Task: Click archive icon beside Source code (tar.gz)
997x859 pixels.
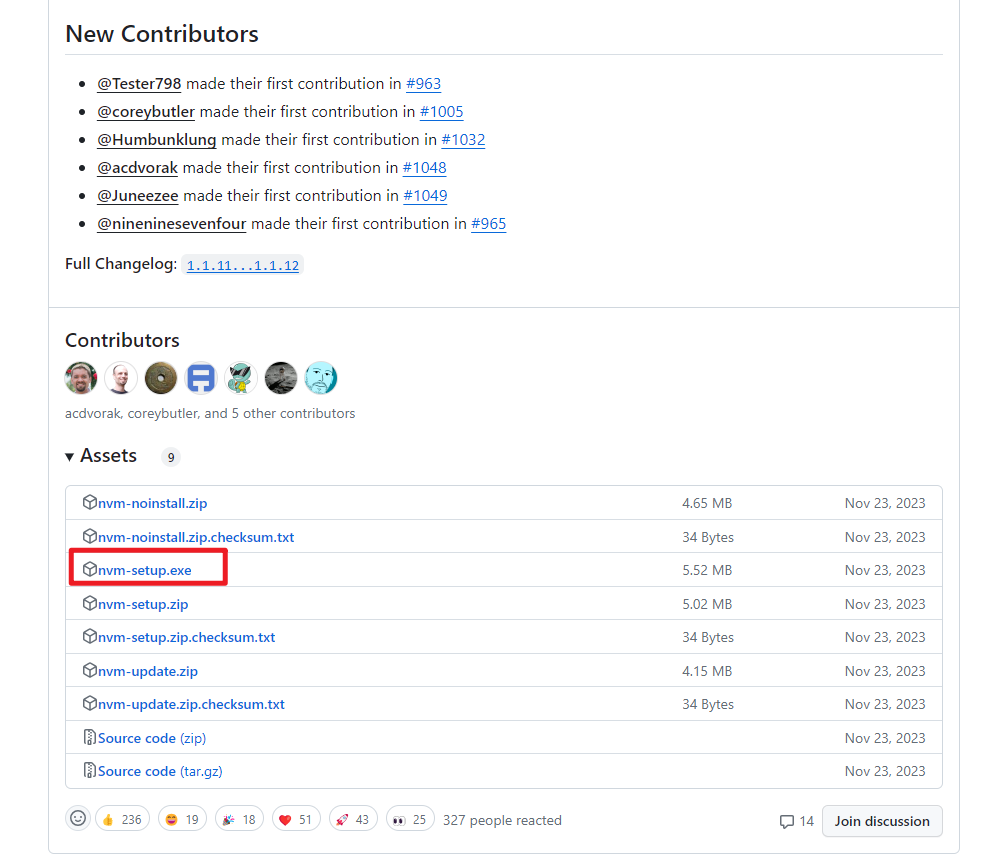Action: pyautogui.click(x=90, y=770)
